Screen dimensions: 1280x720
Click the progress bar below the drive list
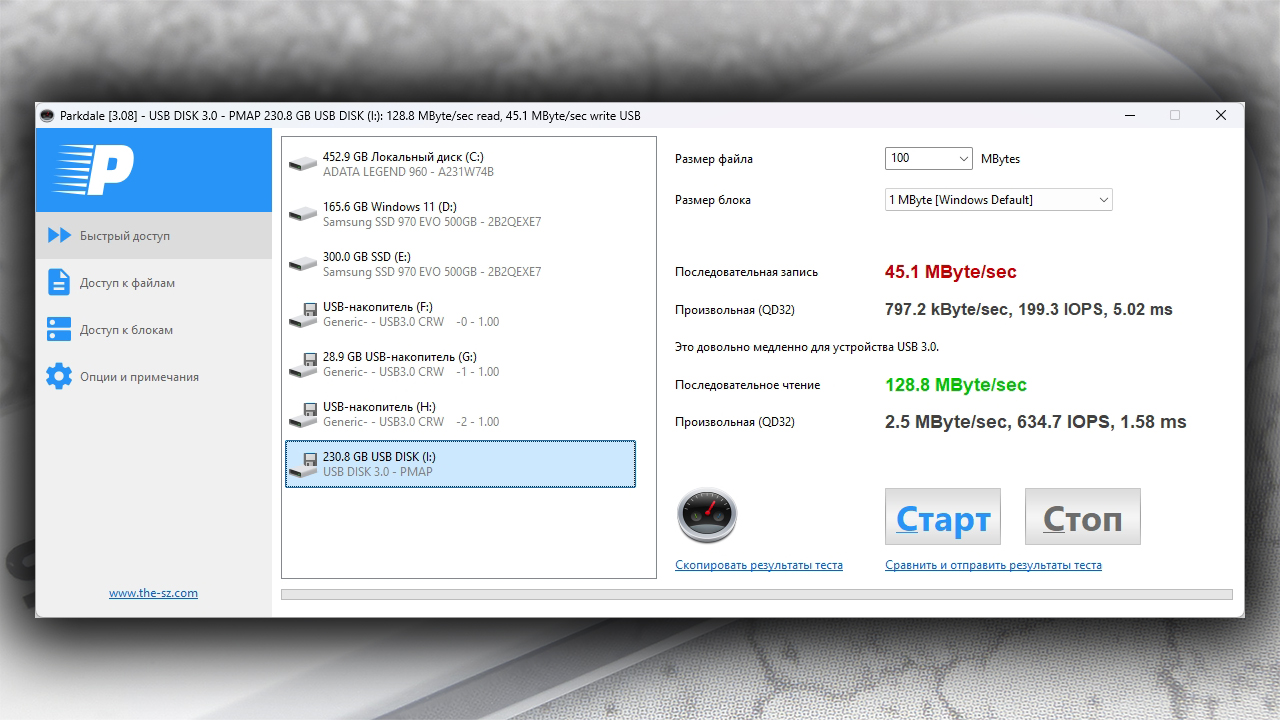[x=757, y=595]
